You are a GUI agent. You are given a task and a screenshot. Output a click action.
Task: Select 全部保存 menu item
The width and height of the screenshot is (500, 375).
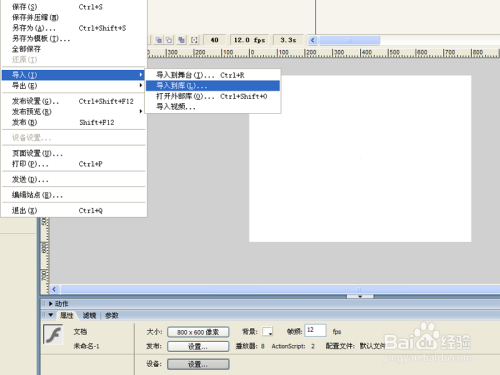coord(74,49)
